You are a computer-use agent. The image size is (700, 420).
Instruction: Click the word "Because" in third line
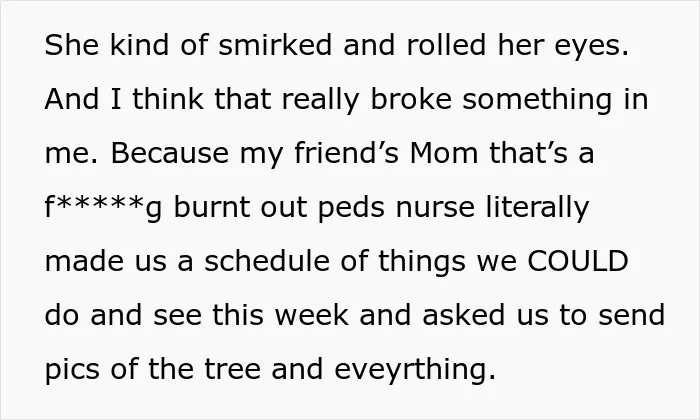click(170, 153)
